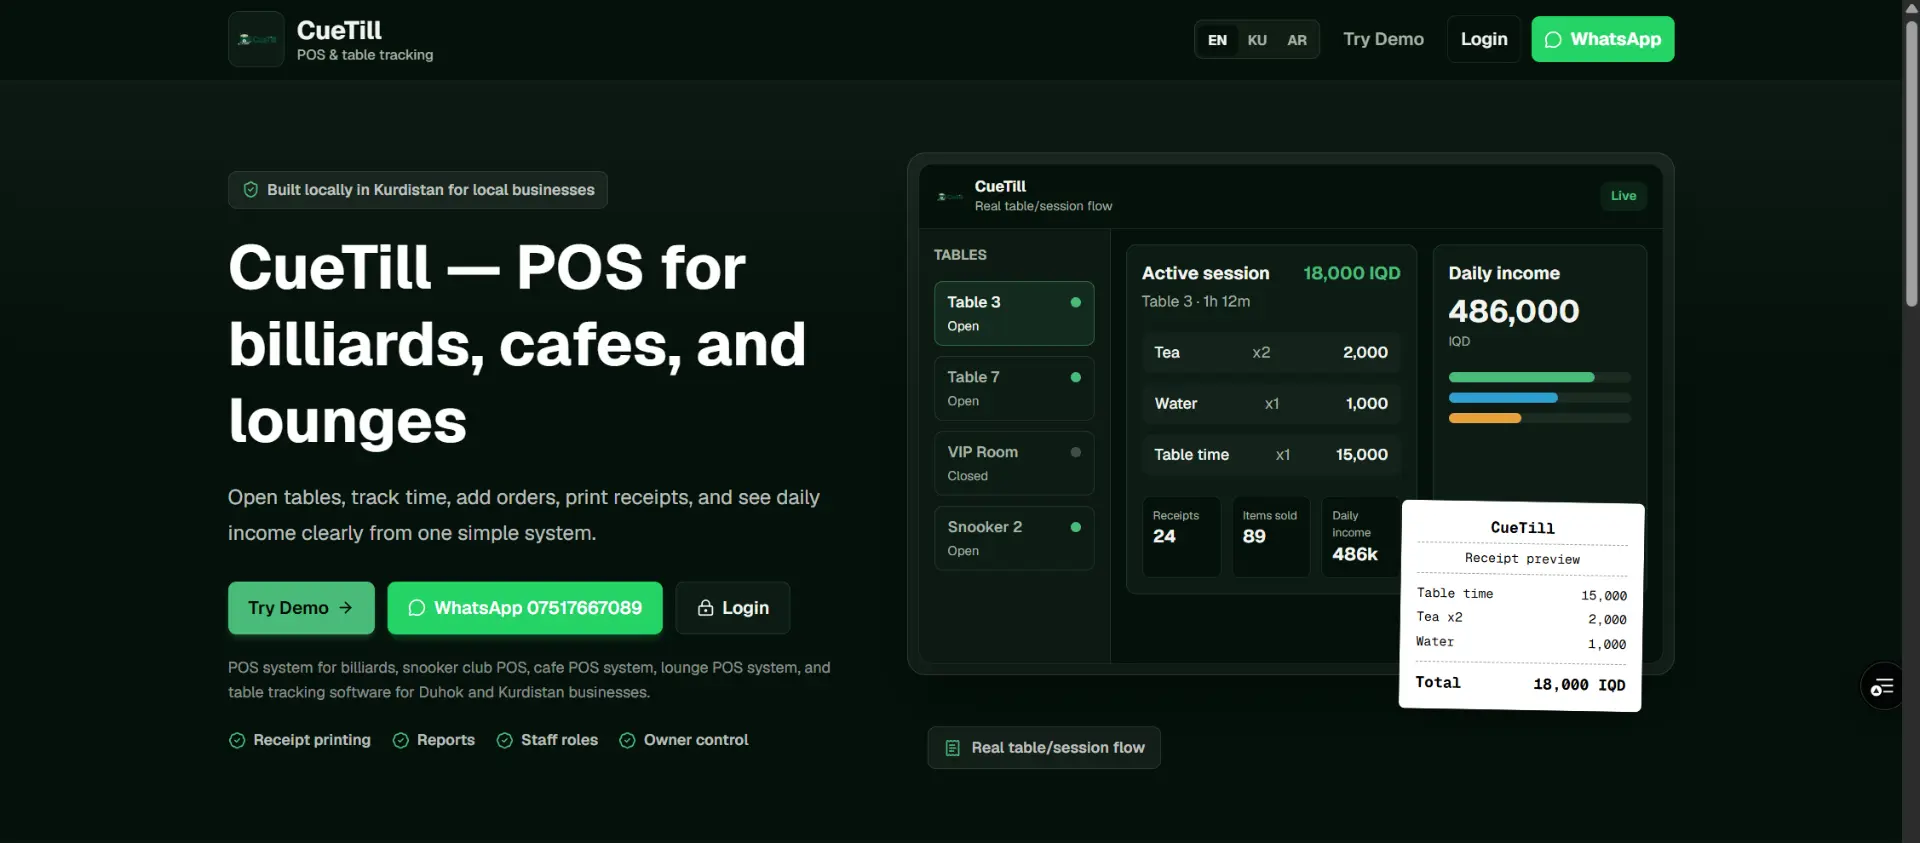Click Table 3 · 1h 12m session subtitle
Image resolution: width=1920 pixels, height=843 pixels.
(1196, 301)
